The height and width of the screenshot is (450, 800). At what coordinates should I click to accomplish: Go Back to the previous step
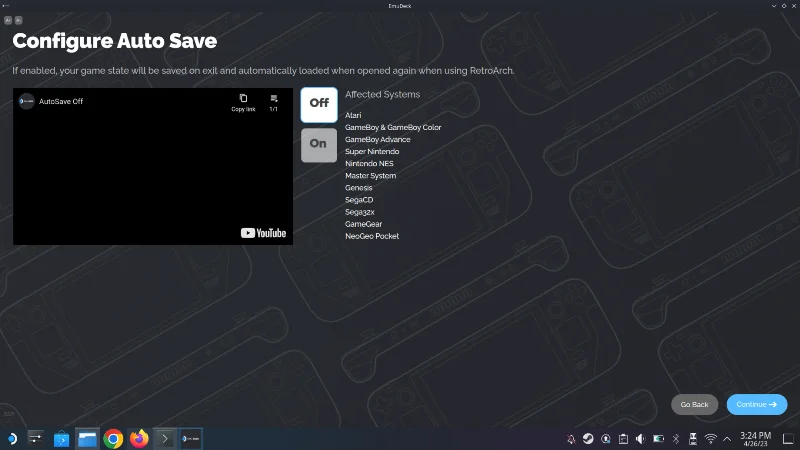click(694, 404)
